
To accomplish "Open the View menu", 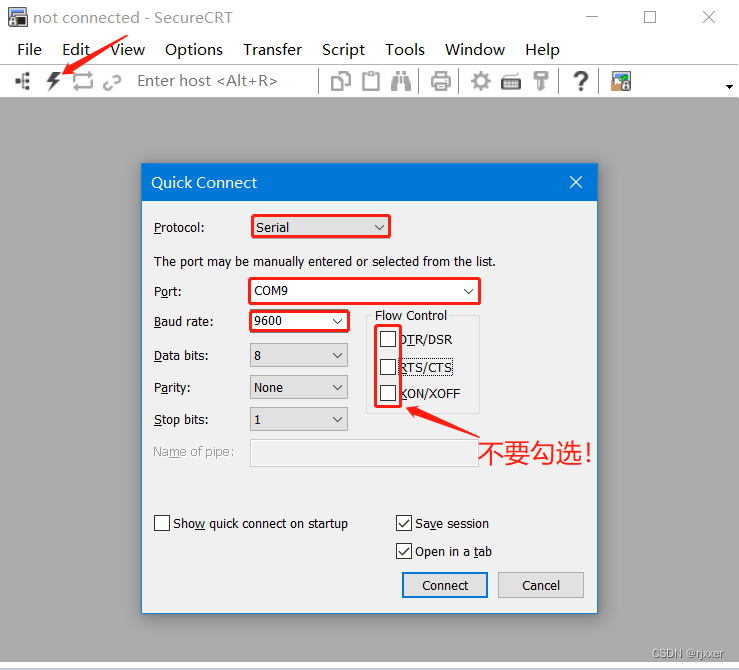I will coord(127,49).
